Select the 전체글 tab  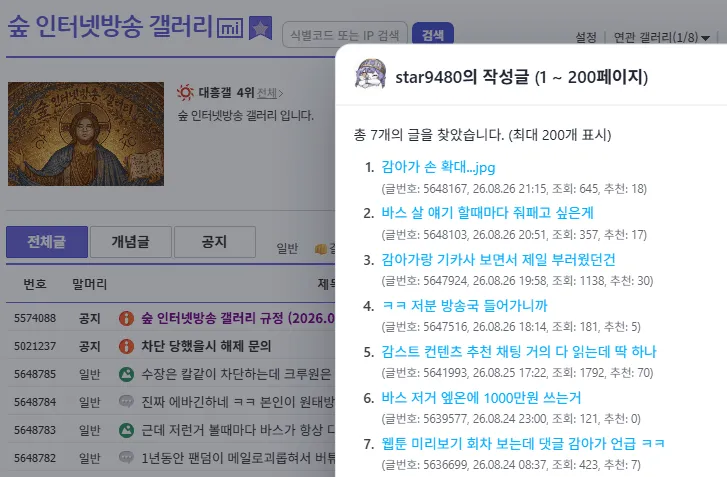pos(47,242)
